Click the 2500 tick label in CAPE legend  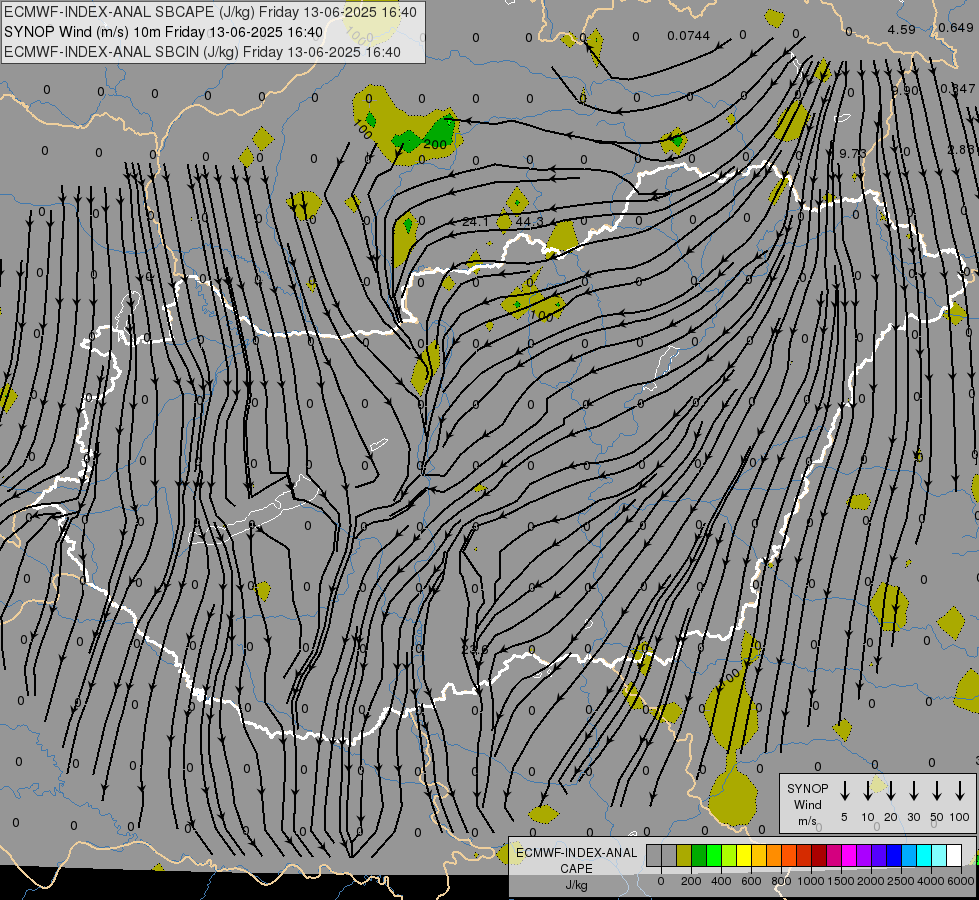901,881
